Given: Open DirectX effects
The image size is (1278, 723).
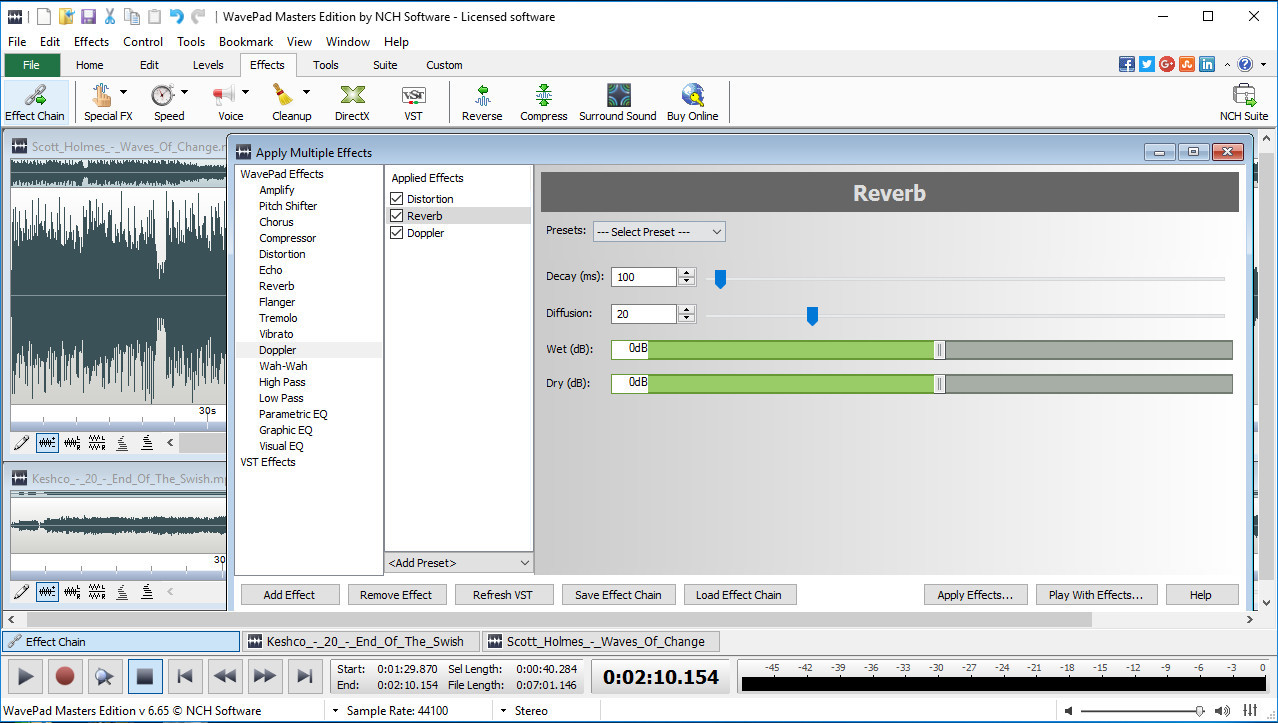Looking at the screenshot, I should (352, 102).
